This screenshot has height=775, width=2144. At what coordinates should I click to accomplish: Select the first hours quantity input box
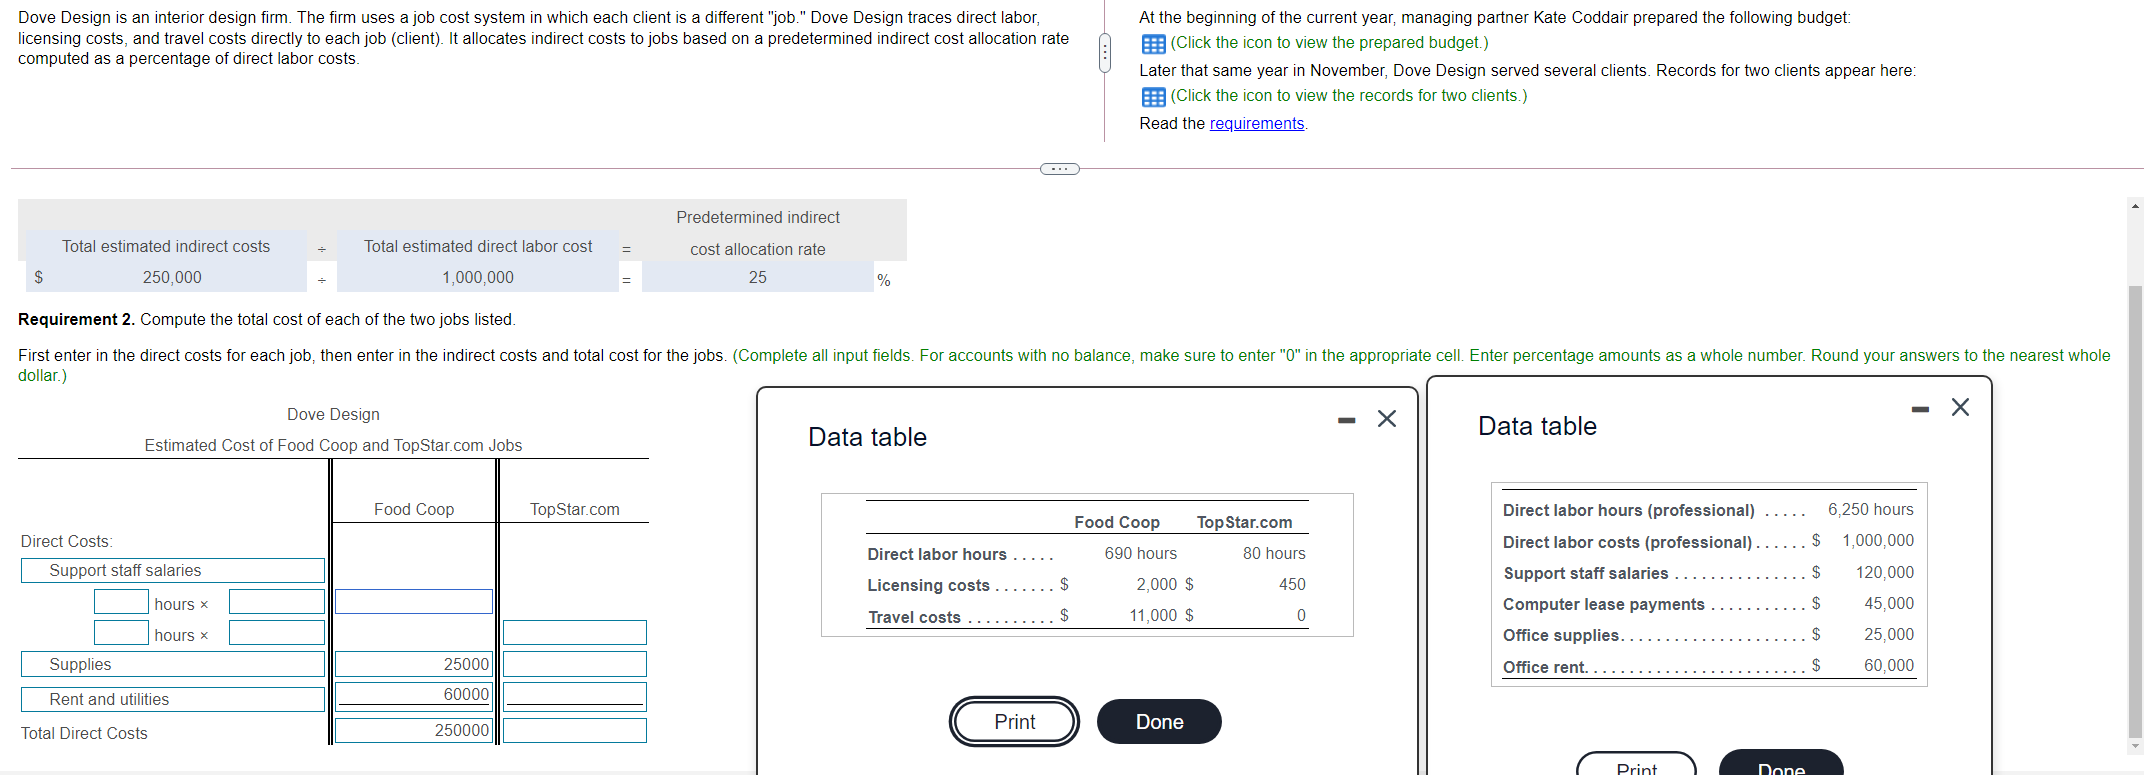click(x=121, y=602)
